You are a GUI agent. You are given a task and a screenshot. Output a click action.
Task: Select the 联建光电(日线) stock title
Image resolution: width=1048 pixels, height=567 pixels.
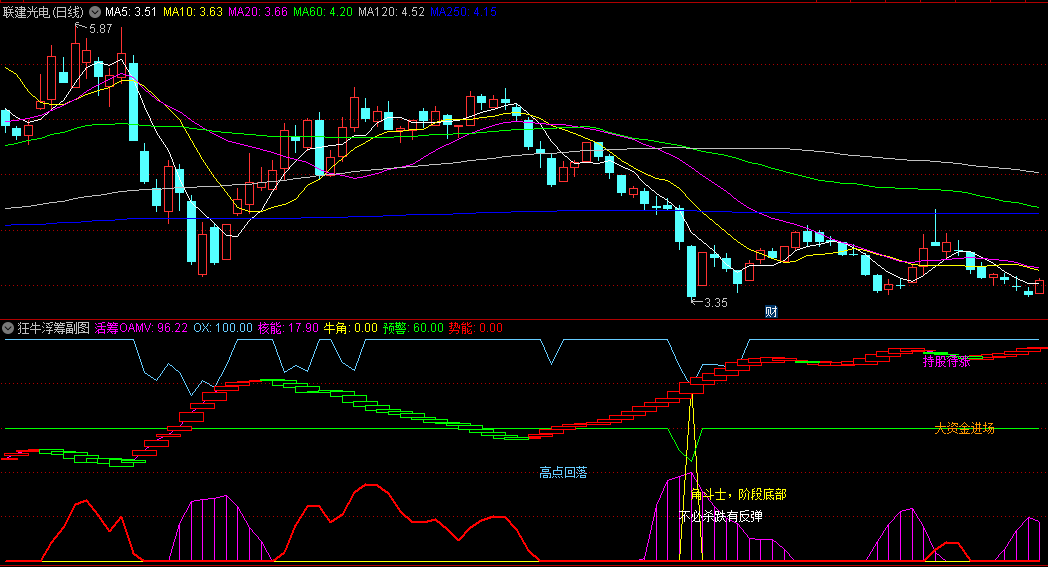click(x=43, y=11)
